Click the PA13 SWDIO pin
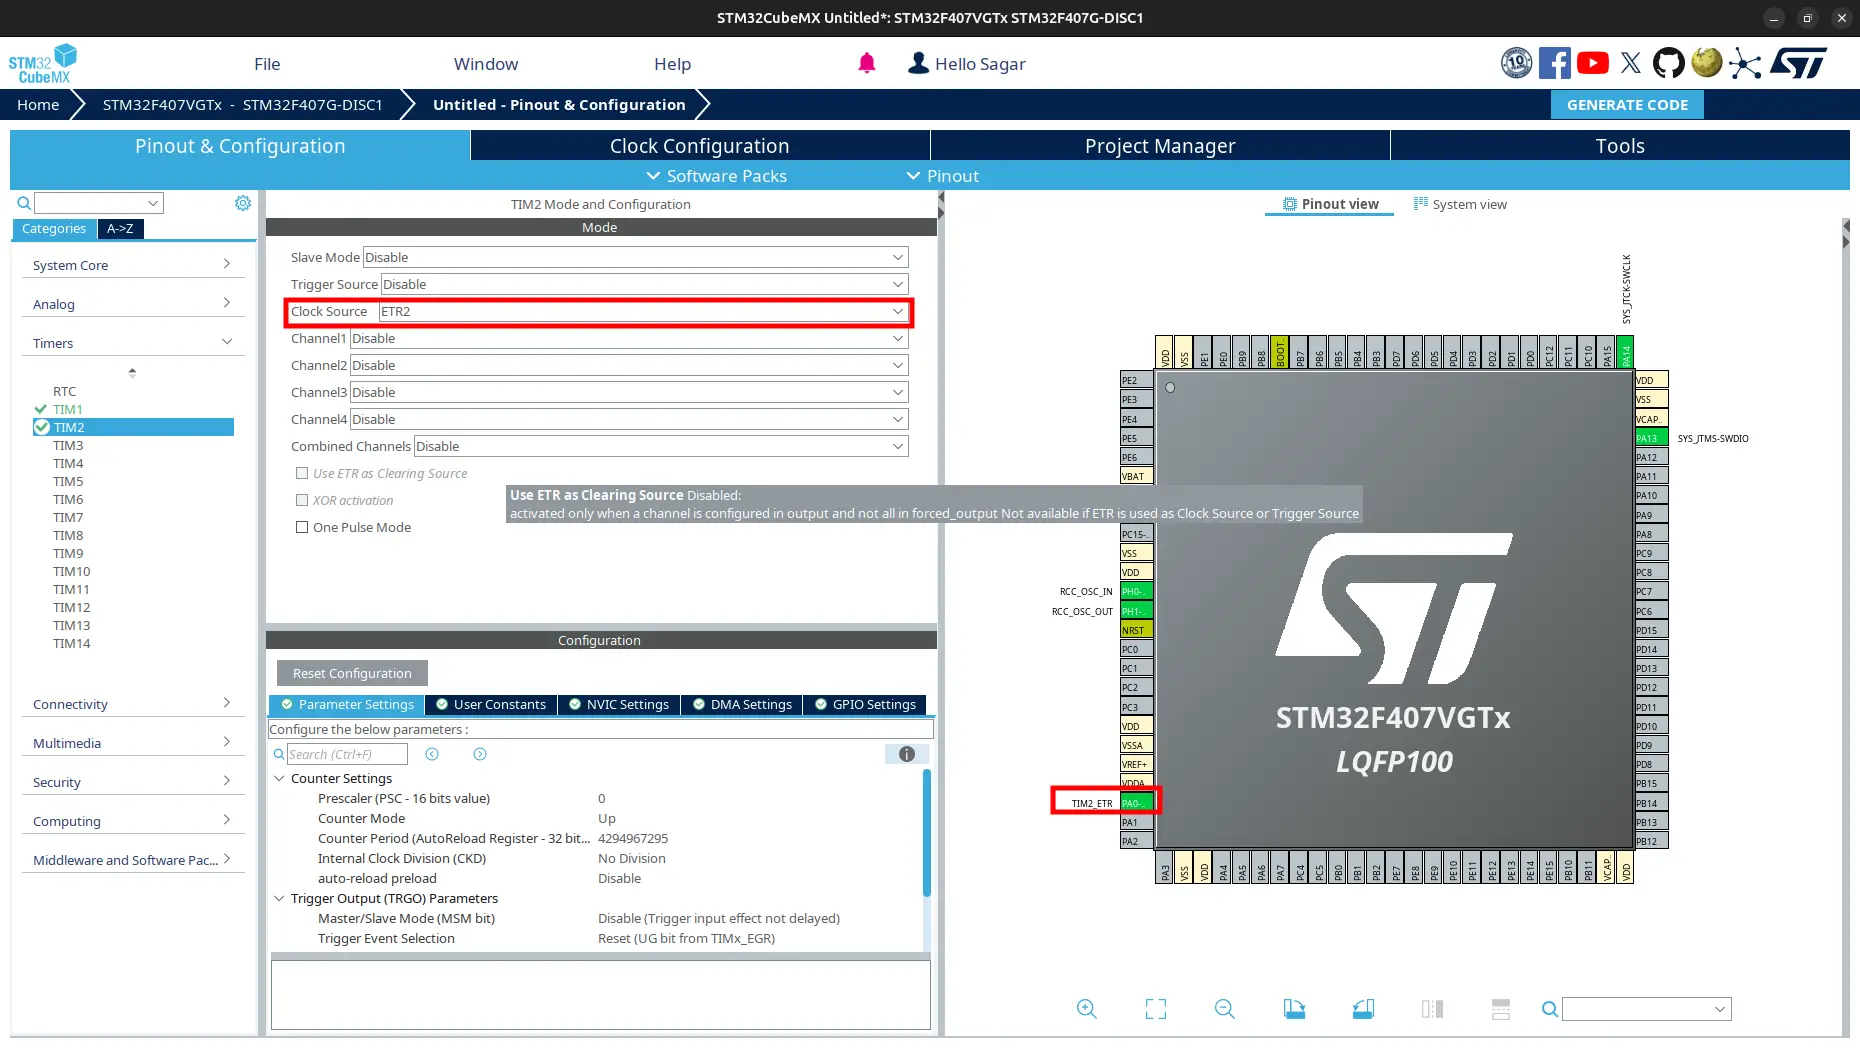 pyautogui.click(x=1651, y=438)
